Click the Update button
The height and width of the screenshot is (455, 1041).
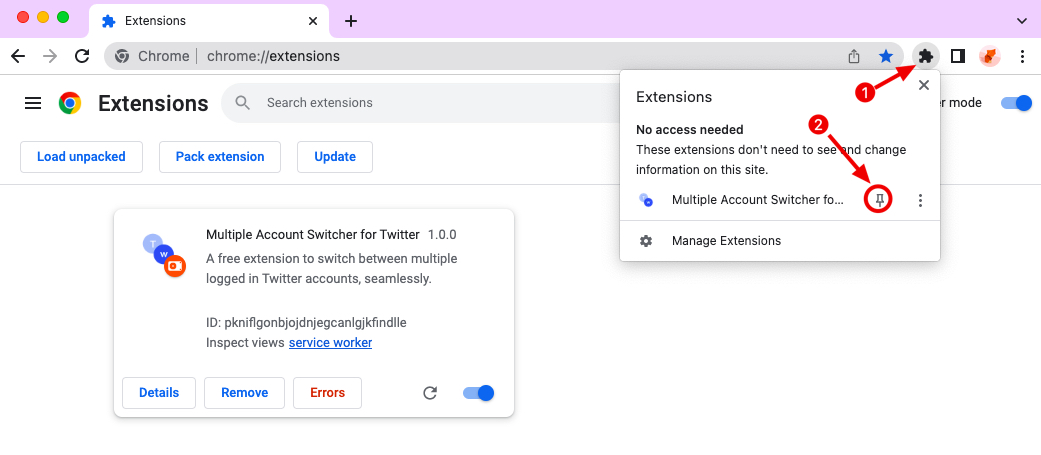pos(335,157)
